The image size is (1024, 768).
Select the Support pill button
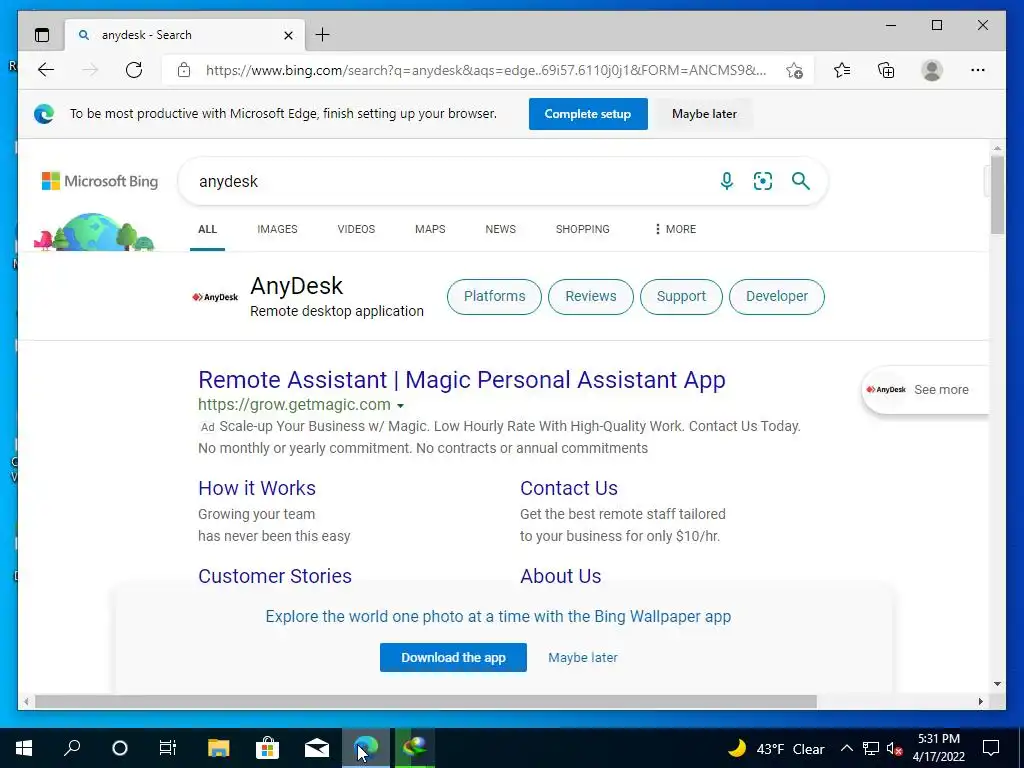681,296
